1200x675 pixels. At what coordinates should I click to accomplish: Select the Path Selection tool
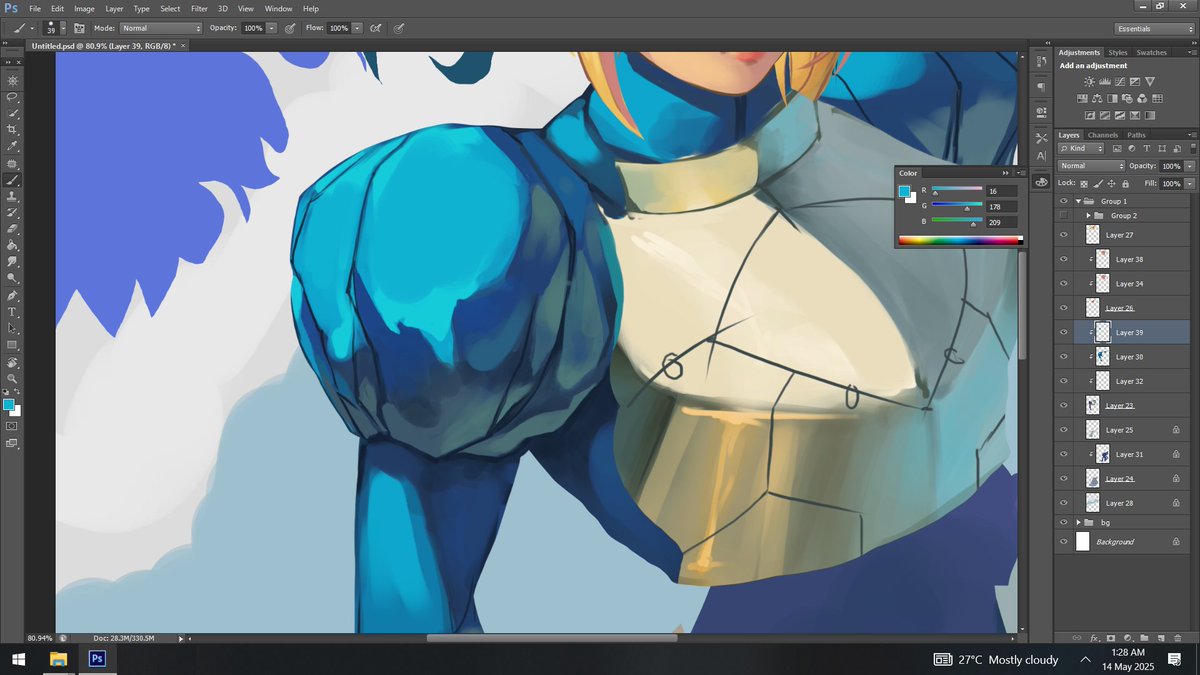point(12,328)
